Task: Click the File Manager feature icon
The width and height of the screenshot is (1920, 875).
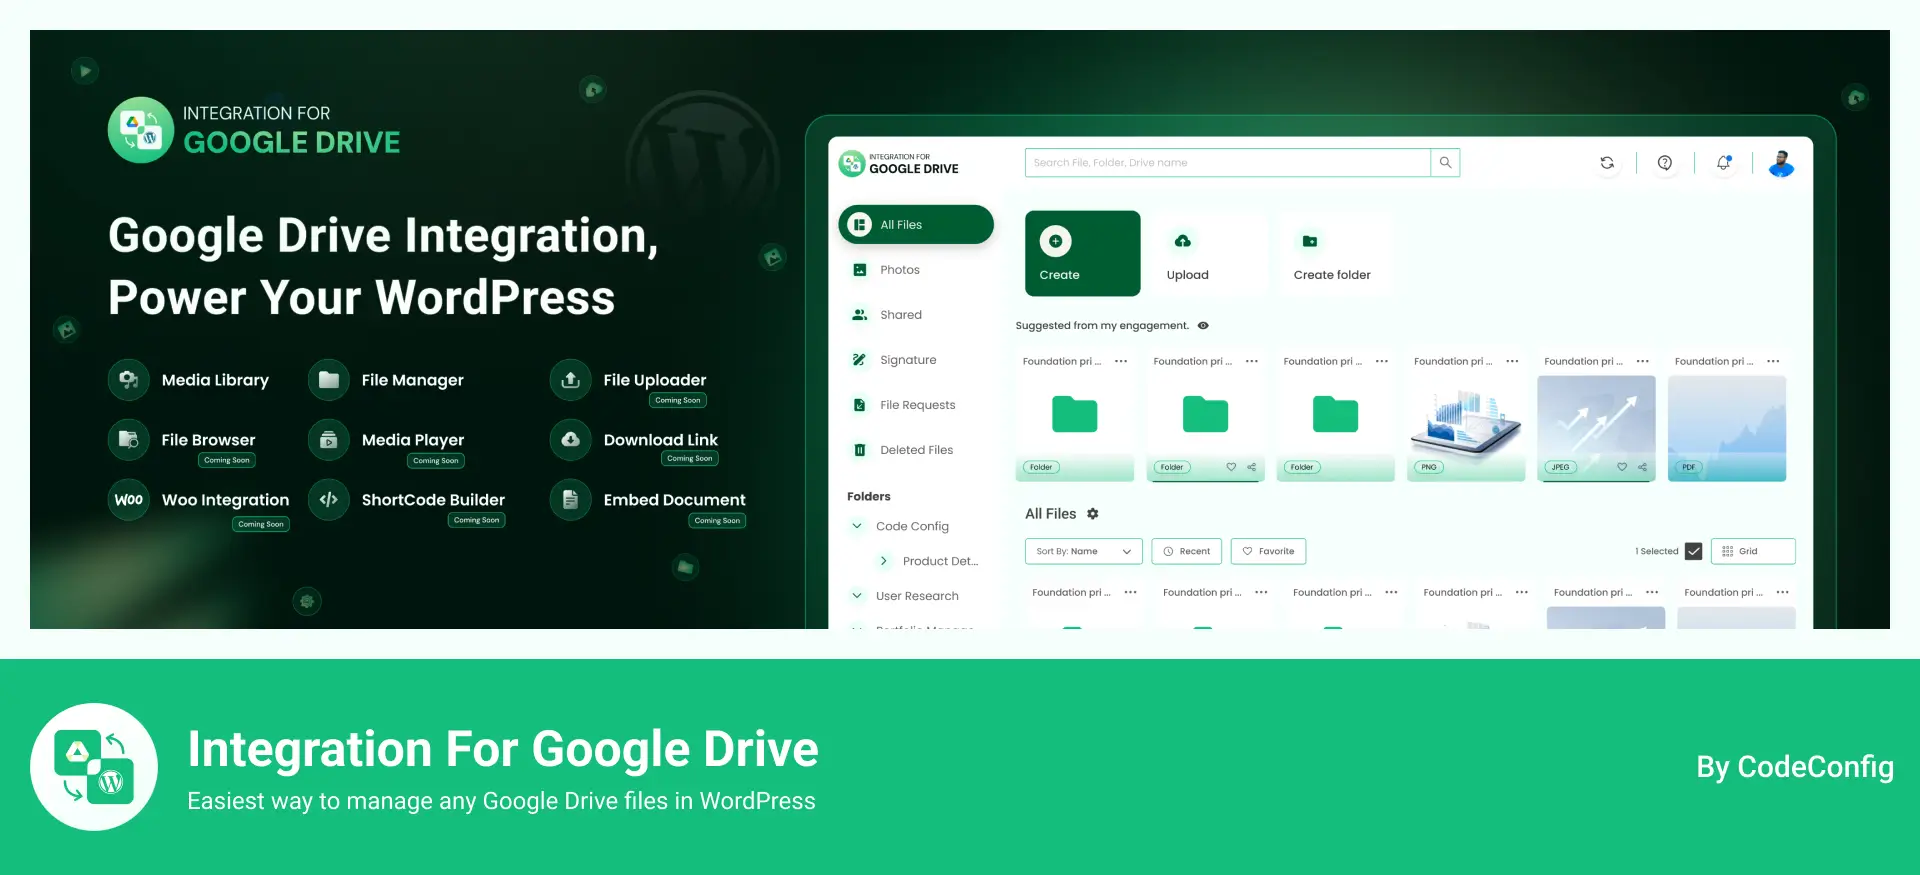Action: (x=329, y=380)
